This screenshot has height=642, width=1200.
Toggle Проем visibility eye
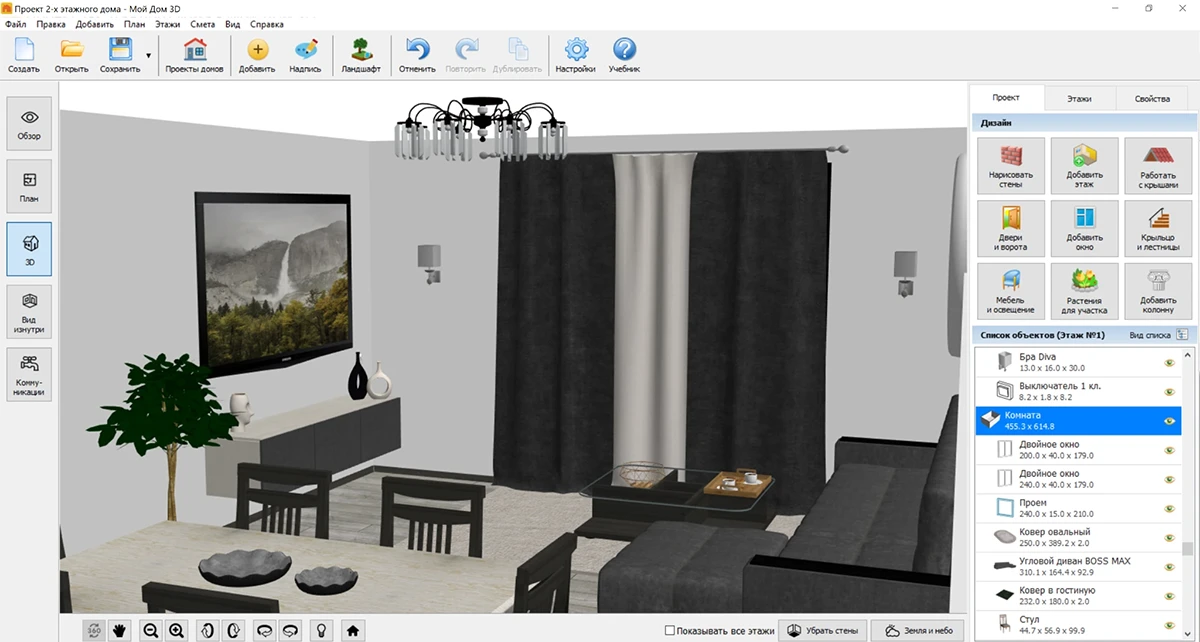[x=1169, y=508]
